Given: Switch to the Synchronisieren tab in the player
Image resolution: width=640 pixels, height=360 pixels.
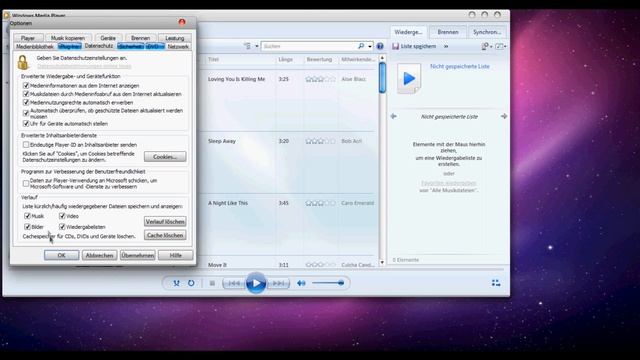Looking at the screenshot, I should coord(487,32).
